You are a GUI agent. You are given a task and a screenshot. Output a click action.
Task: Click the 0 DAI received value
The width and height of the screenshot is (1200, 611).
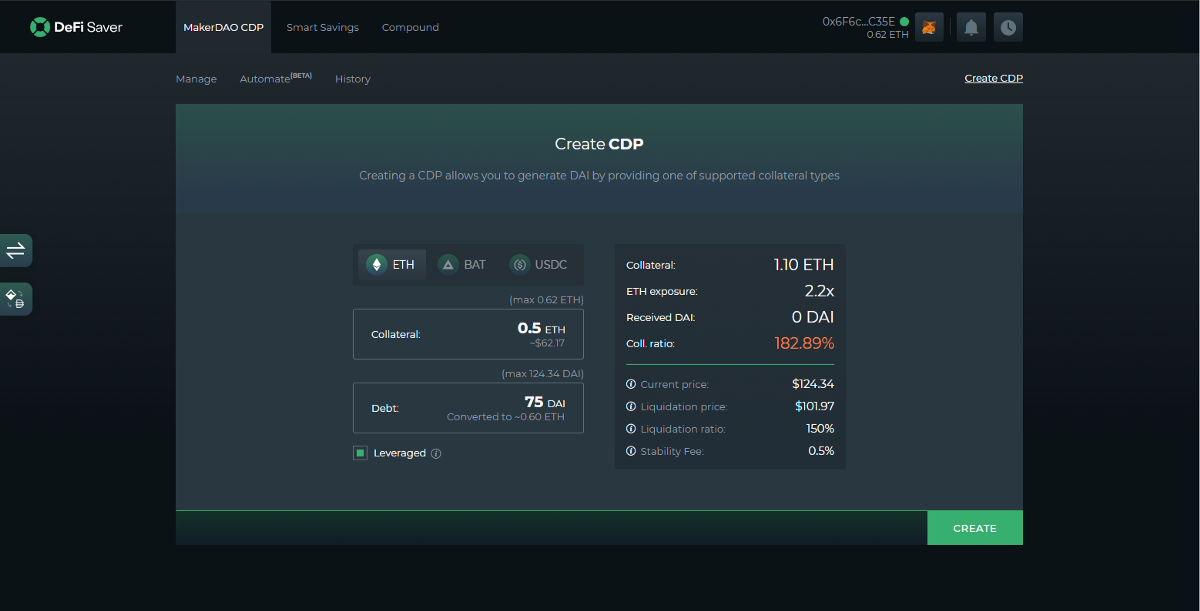813,317
